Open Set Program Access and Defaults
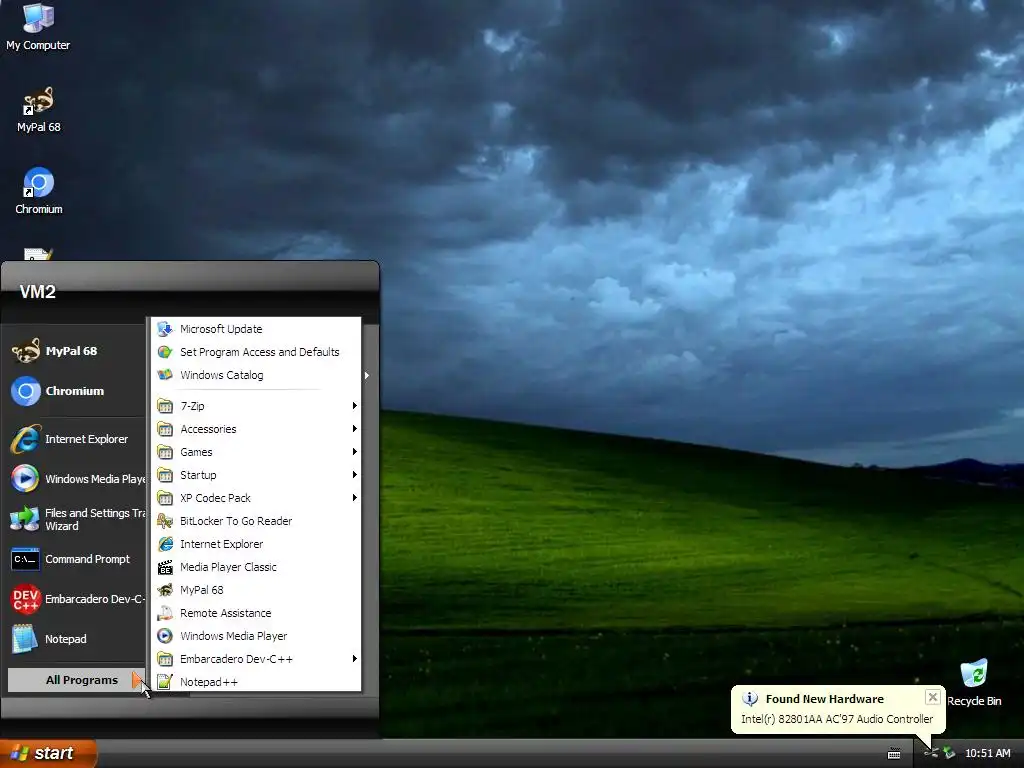The height and width of the screenshot is (768, 1024). pyautogui.click(x=256, y=352)
